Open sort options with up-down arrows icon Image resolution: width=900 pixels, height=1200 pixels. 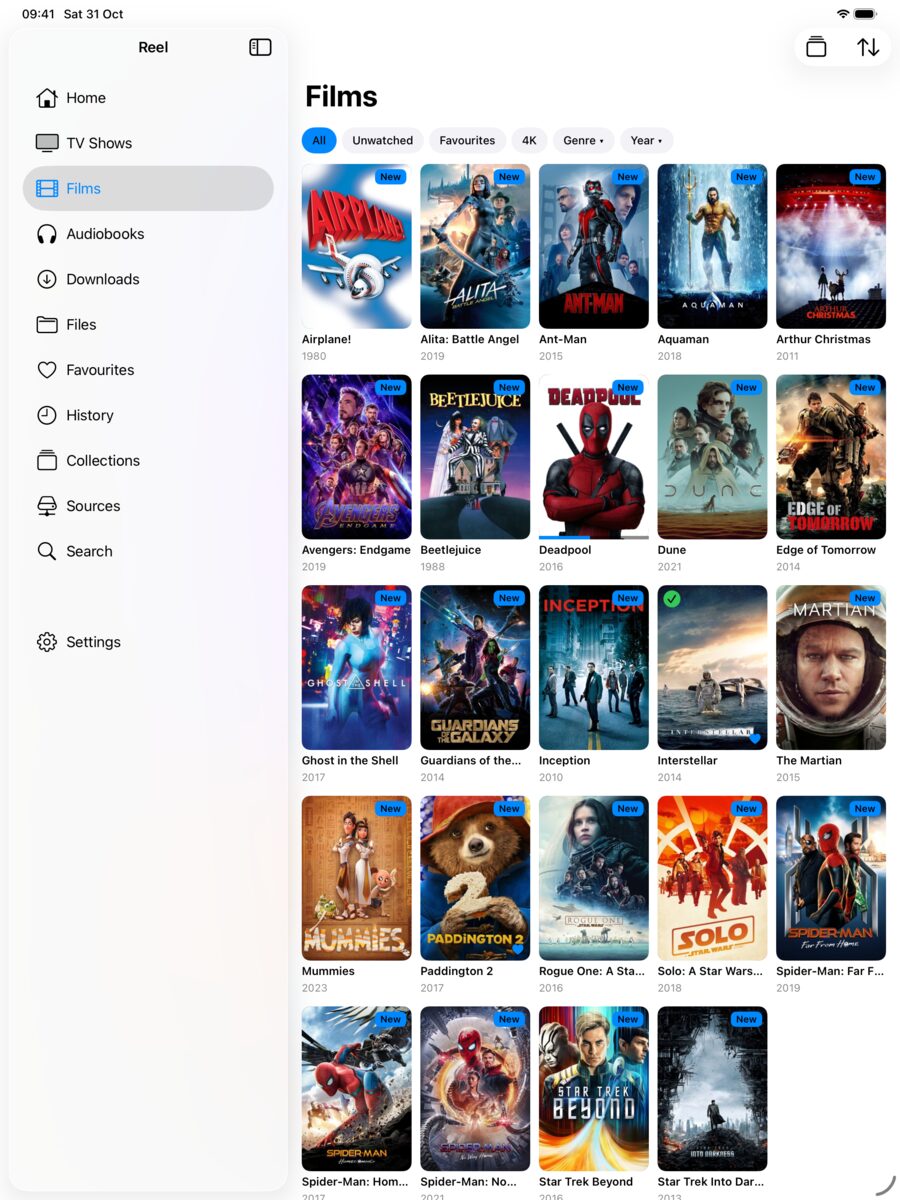click(x=868, y=47)
